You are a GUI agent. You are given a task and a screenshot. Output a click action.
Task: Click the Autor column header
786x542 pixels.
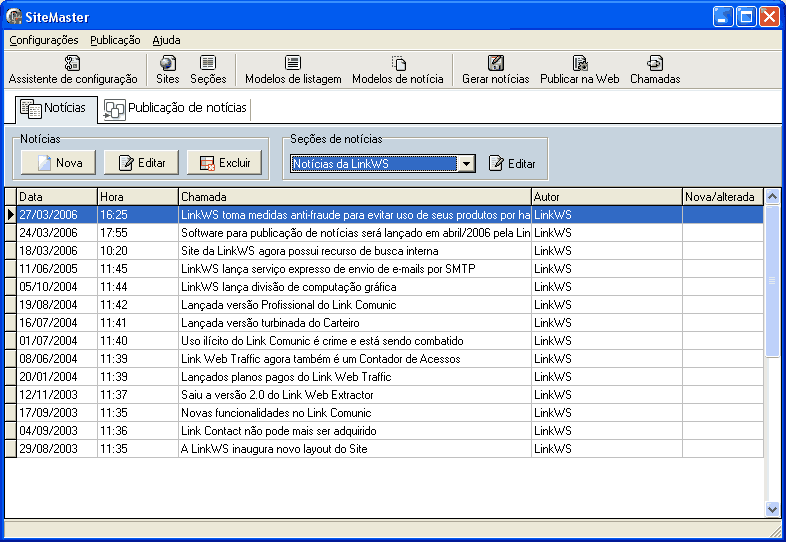pyautogui.click(x=607, y=197)
